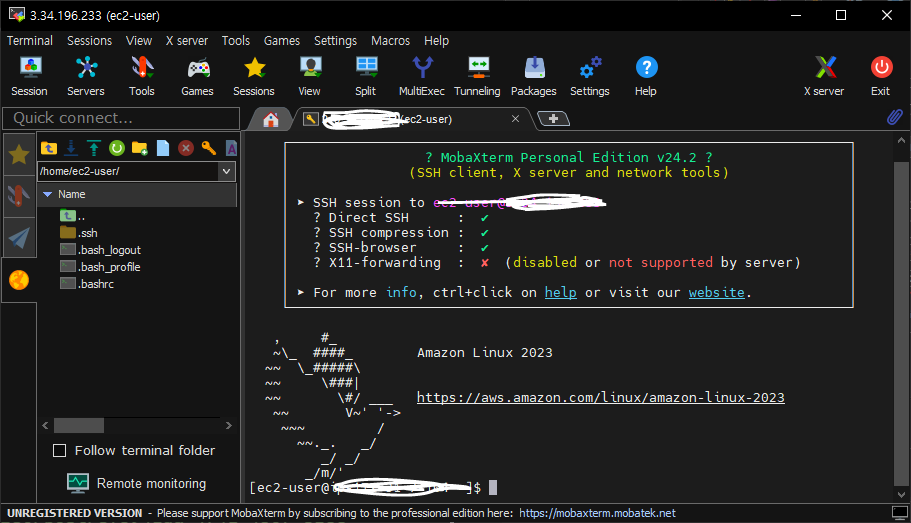Open the Games menu
The height and width of the screenshot is (523, 911).
[x=282, y=41]
